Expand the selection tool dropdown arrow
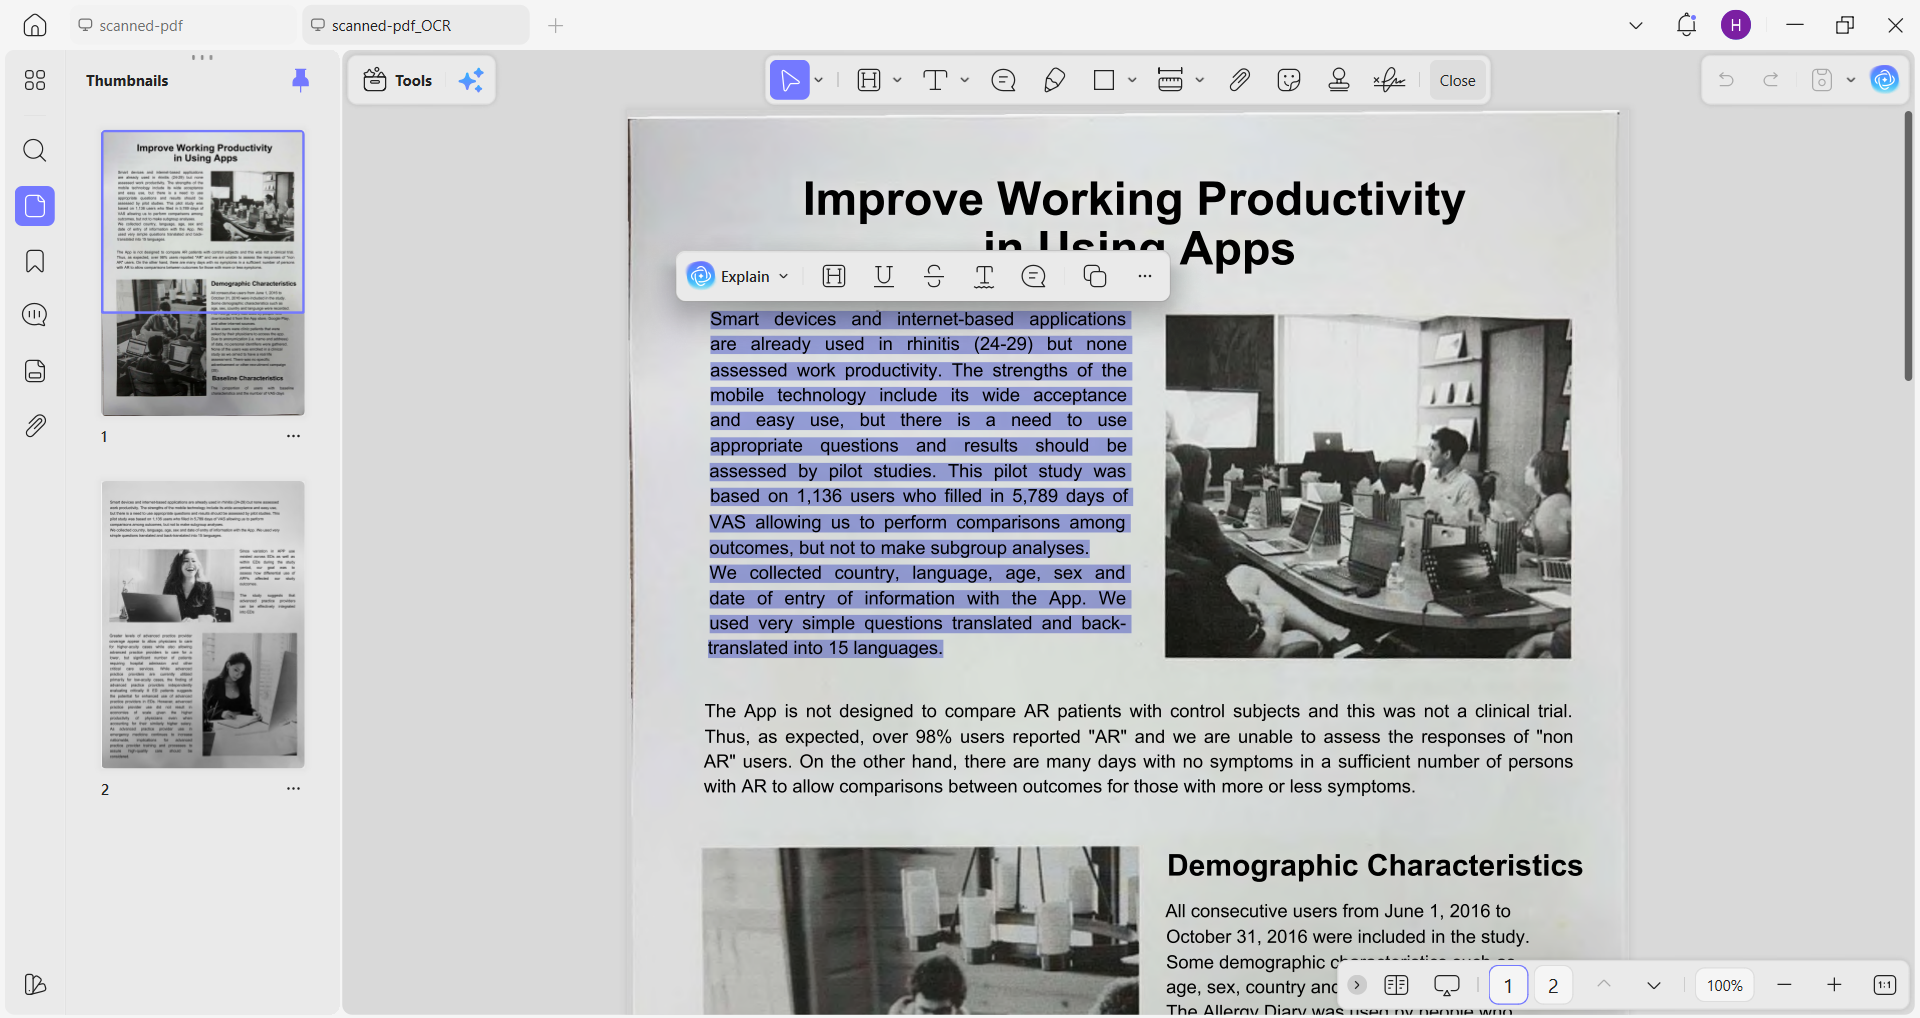Viewport: 1920px width, 1018px height. 819,80
